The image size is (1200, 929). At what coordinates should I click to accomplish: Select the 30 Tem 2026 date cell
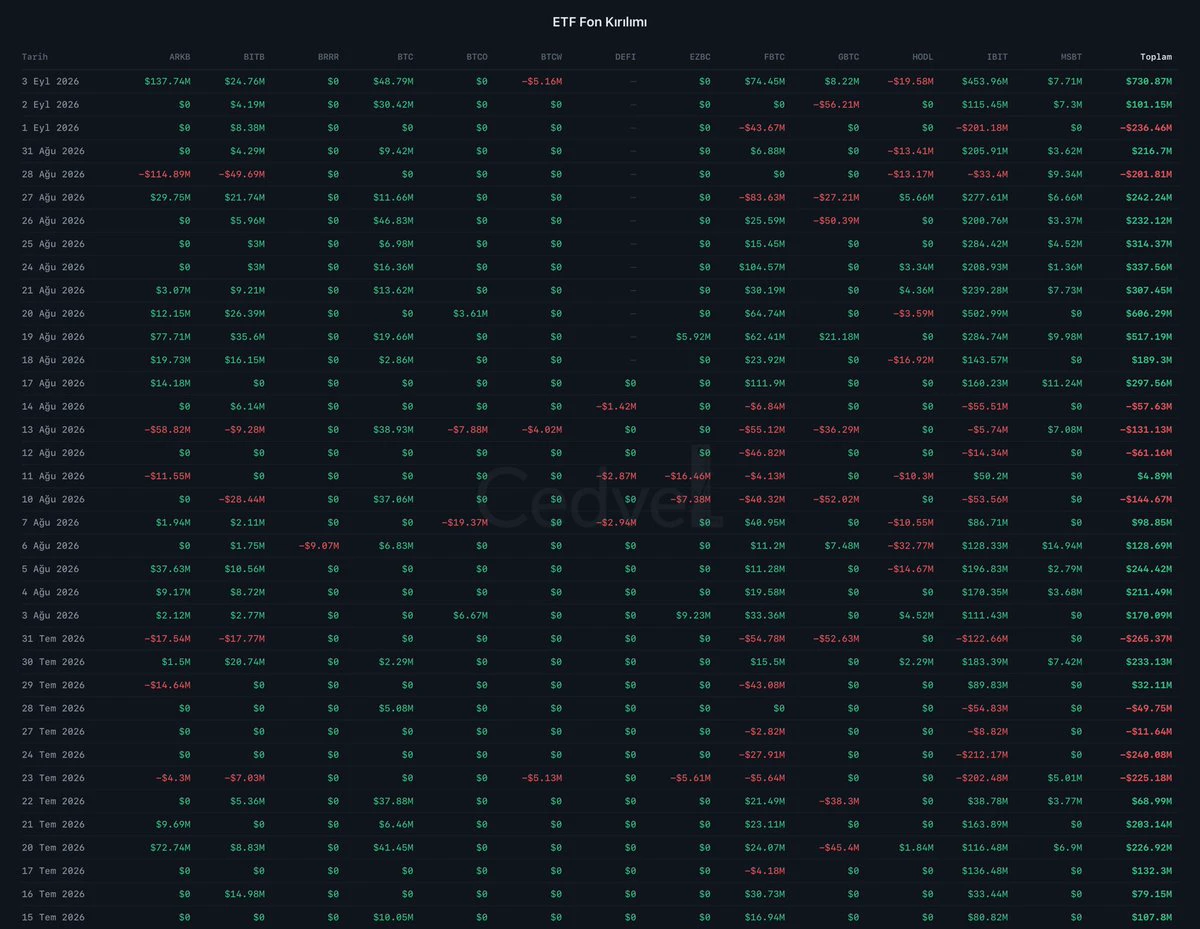[x=53, y=662]
